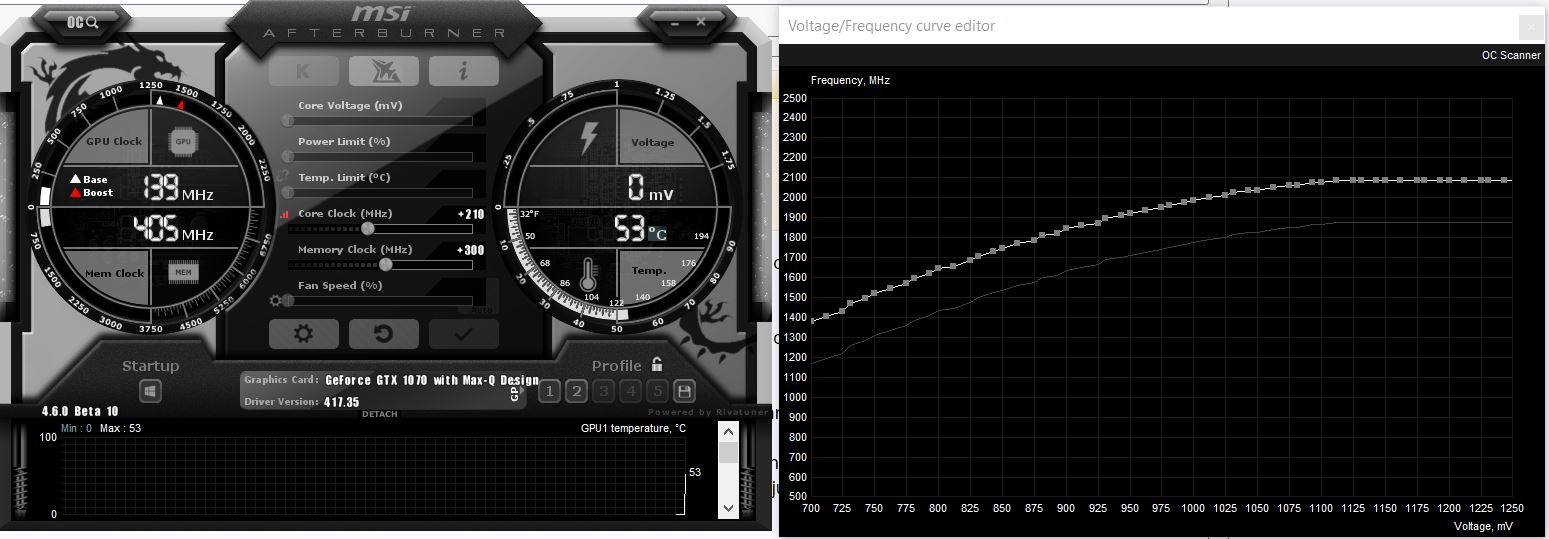Open the information i button
The height and width of the screenshot is (539, 1549).
pyautogui.click(x=463, y=71)
